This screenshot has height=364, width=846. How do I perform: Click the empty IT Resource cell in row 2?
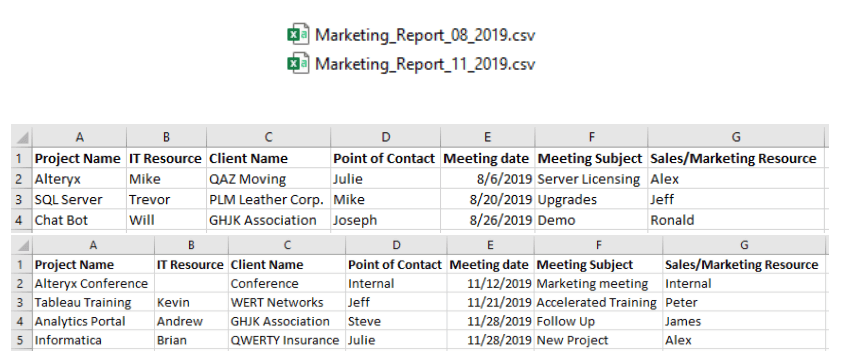(x=192, y=284)
